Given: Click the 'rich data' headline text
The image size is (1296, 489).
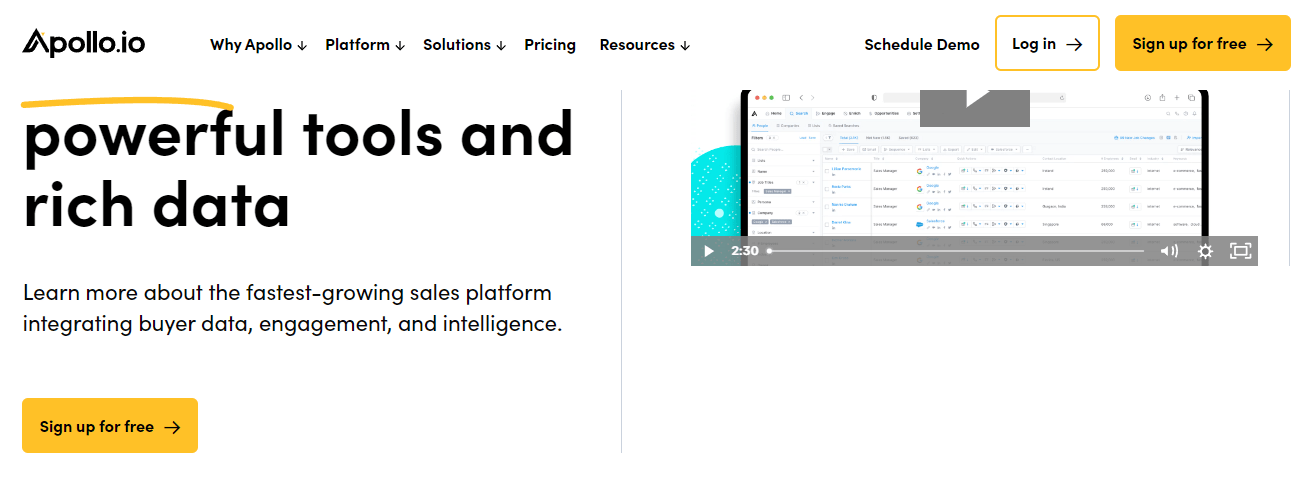Looking at the screenshot, I should (156, 205).
